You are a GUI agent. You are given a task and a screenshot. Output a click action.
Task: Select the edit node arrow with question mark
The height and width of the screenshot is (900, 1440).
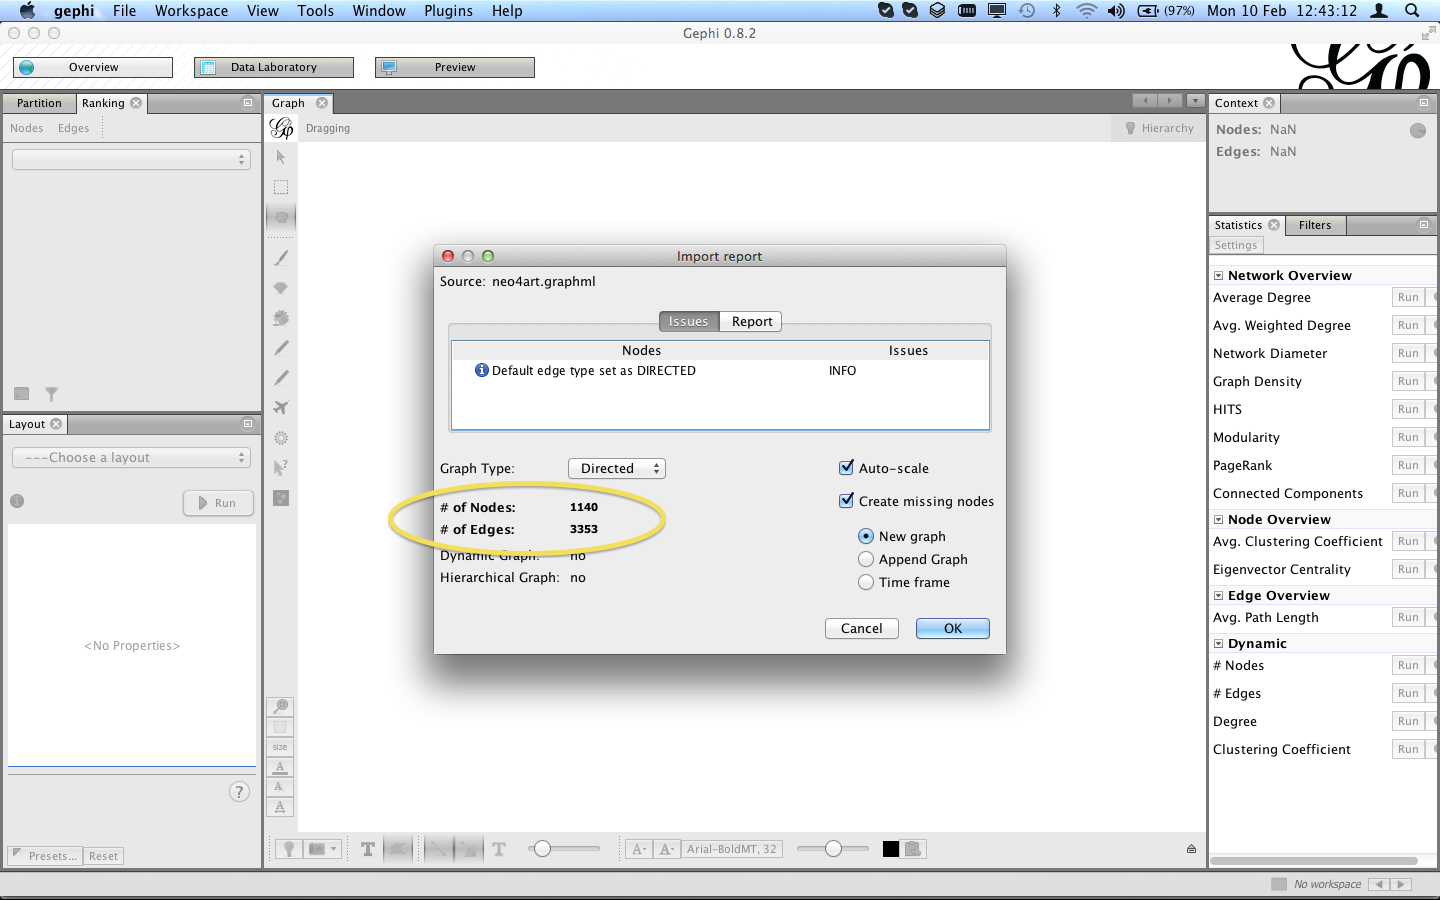point(281,467)
